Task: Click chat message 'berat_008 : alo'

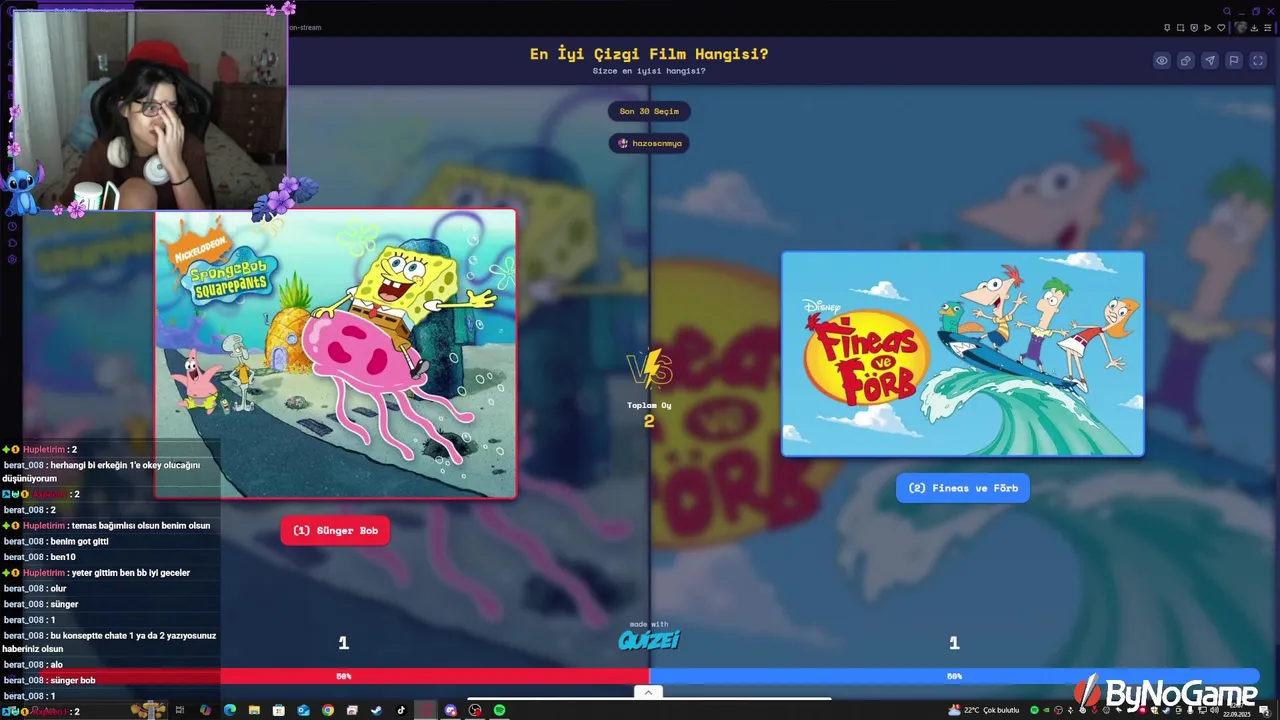Action: tap(34, 665)
